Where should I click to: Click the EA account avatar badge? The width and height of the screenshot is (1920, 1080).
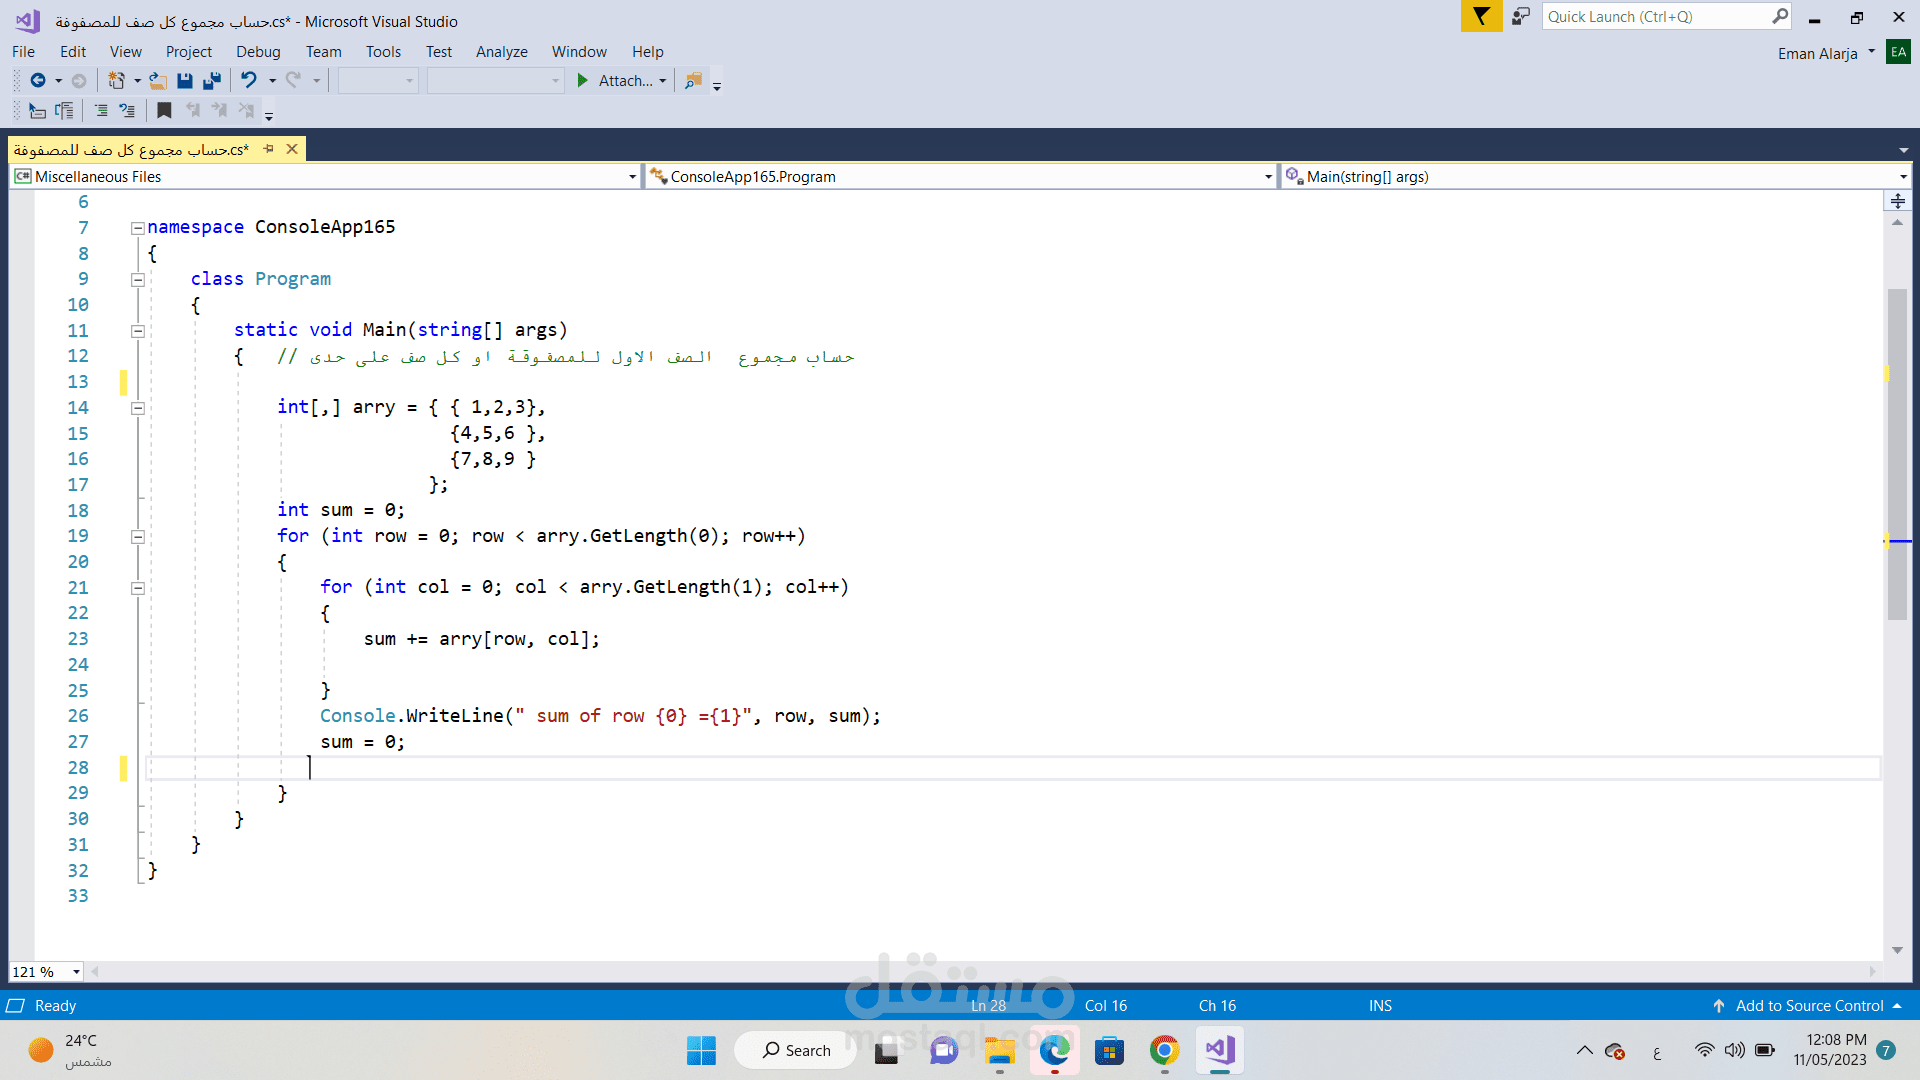coord(1898,52)
